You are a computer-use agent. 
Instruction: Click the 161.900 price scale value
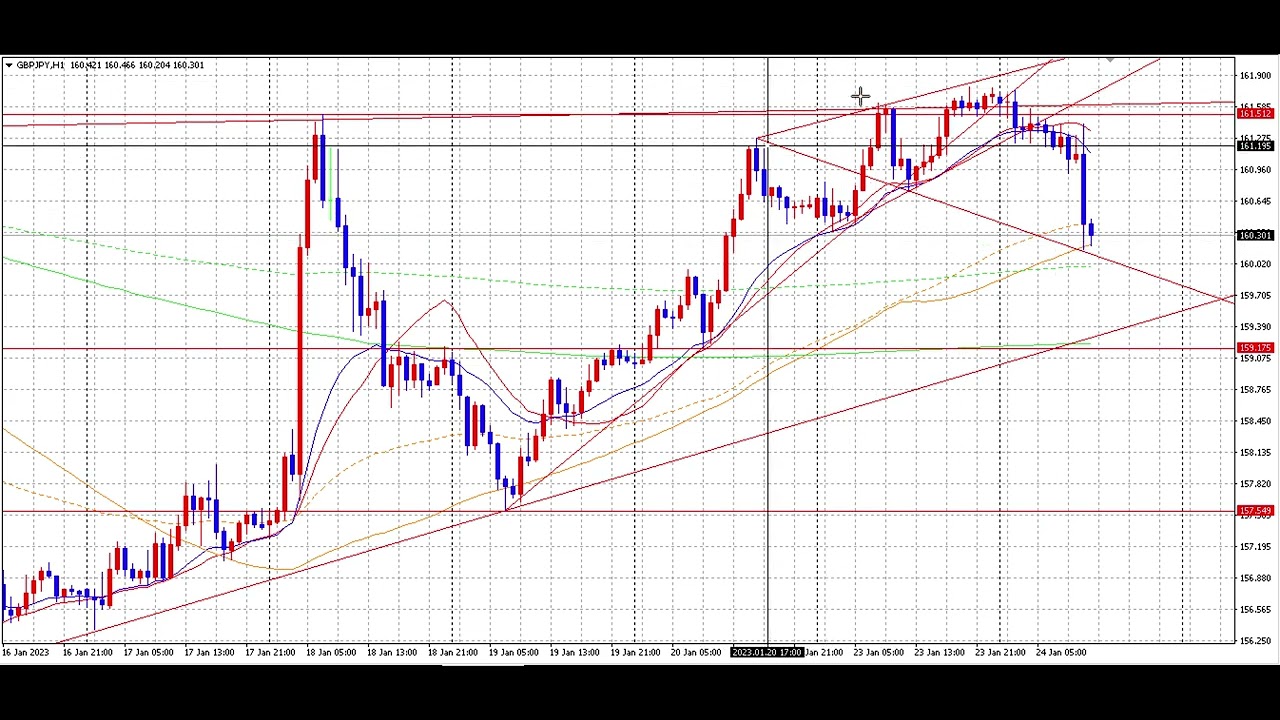[1255, 76]
